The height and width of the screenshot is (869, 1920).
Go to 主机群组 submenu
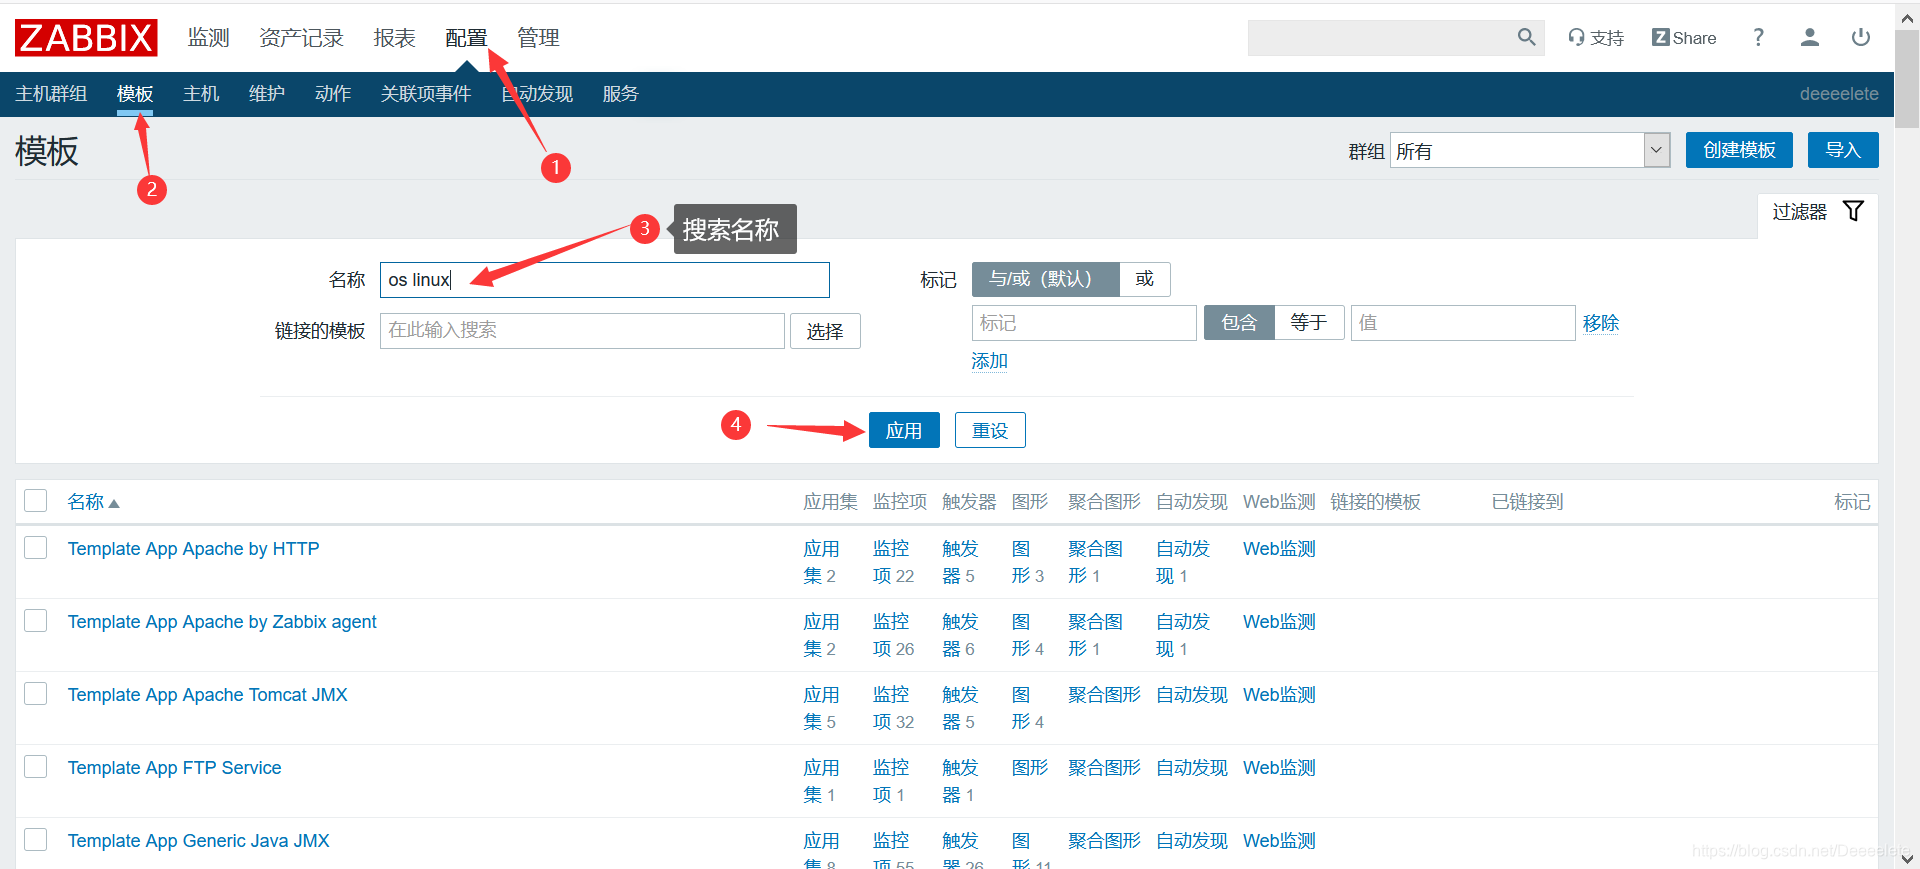point(51,94)
